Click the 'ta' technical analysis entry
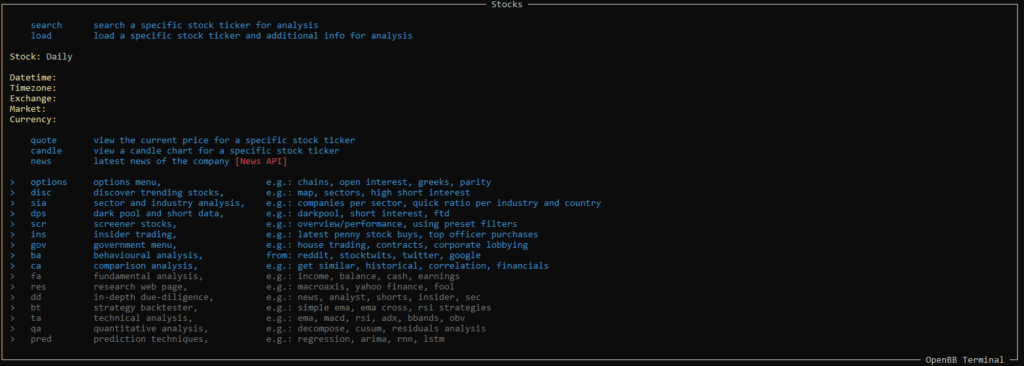Image resolution: width=1024 pixels, height=366 pixels. (x=36, y=318)
